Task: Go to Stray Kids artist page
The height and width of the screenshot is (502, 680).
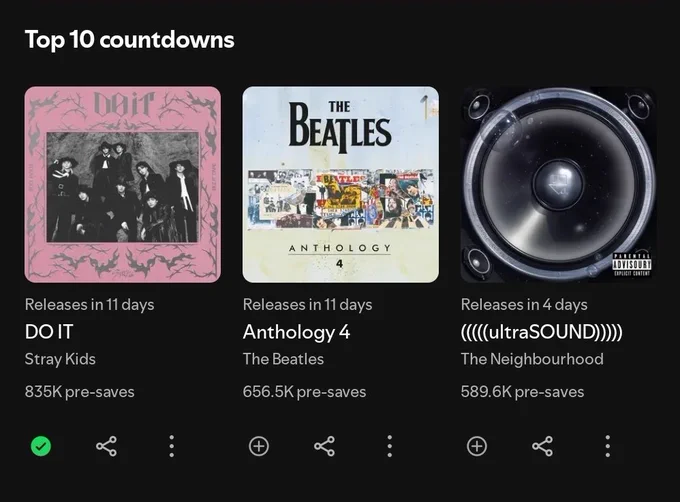Action: [x=60, y=359]
